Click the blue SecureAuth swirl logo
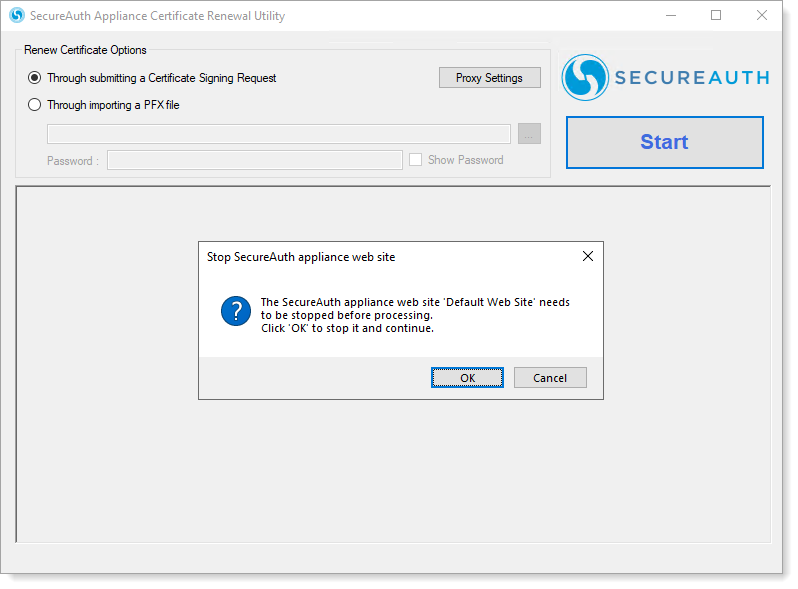 pyautogui.click(x=585, y=77)
